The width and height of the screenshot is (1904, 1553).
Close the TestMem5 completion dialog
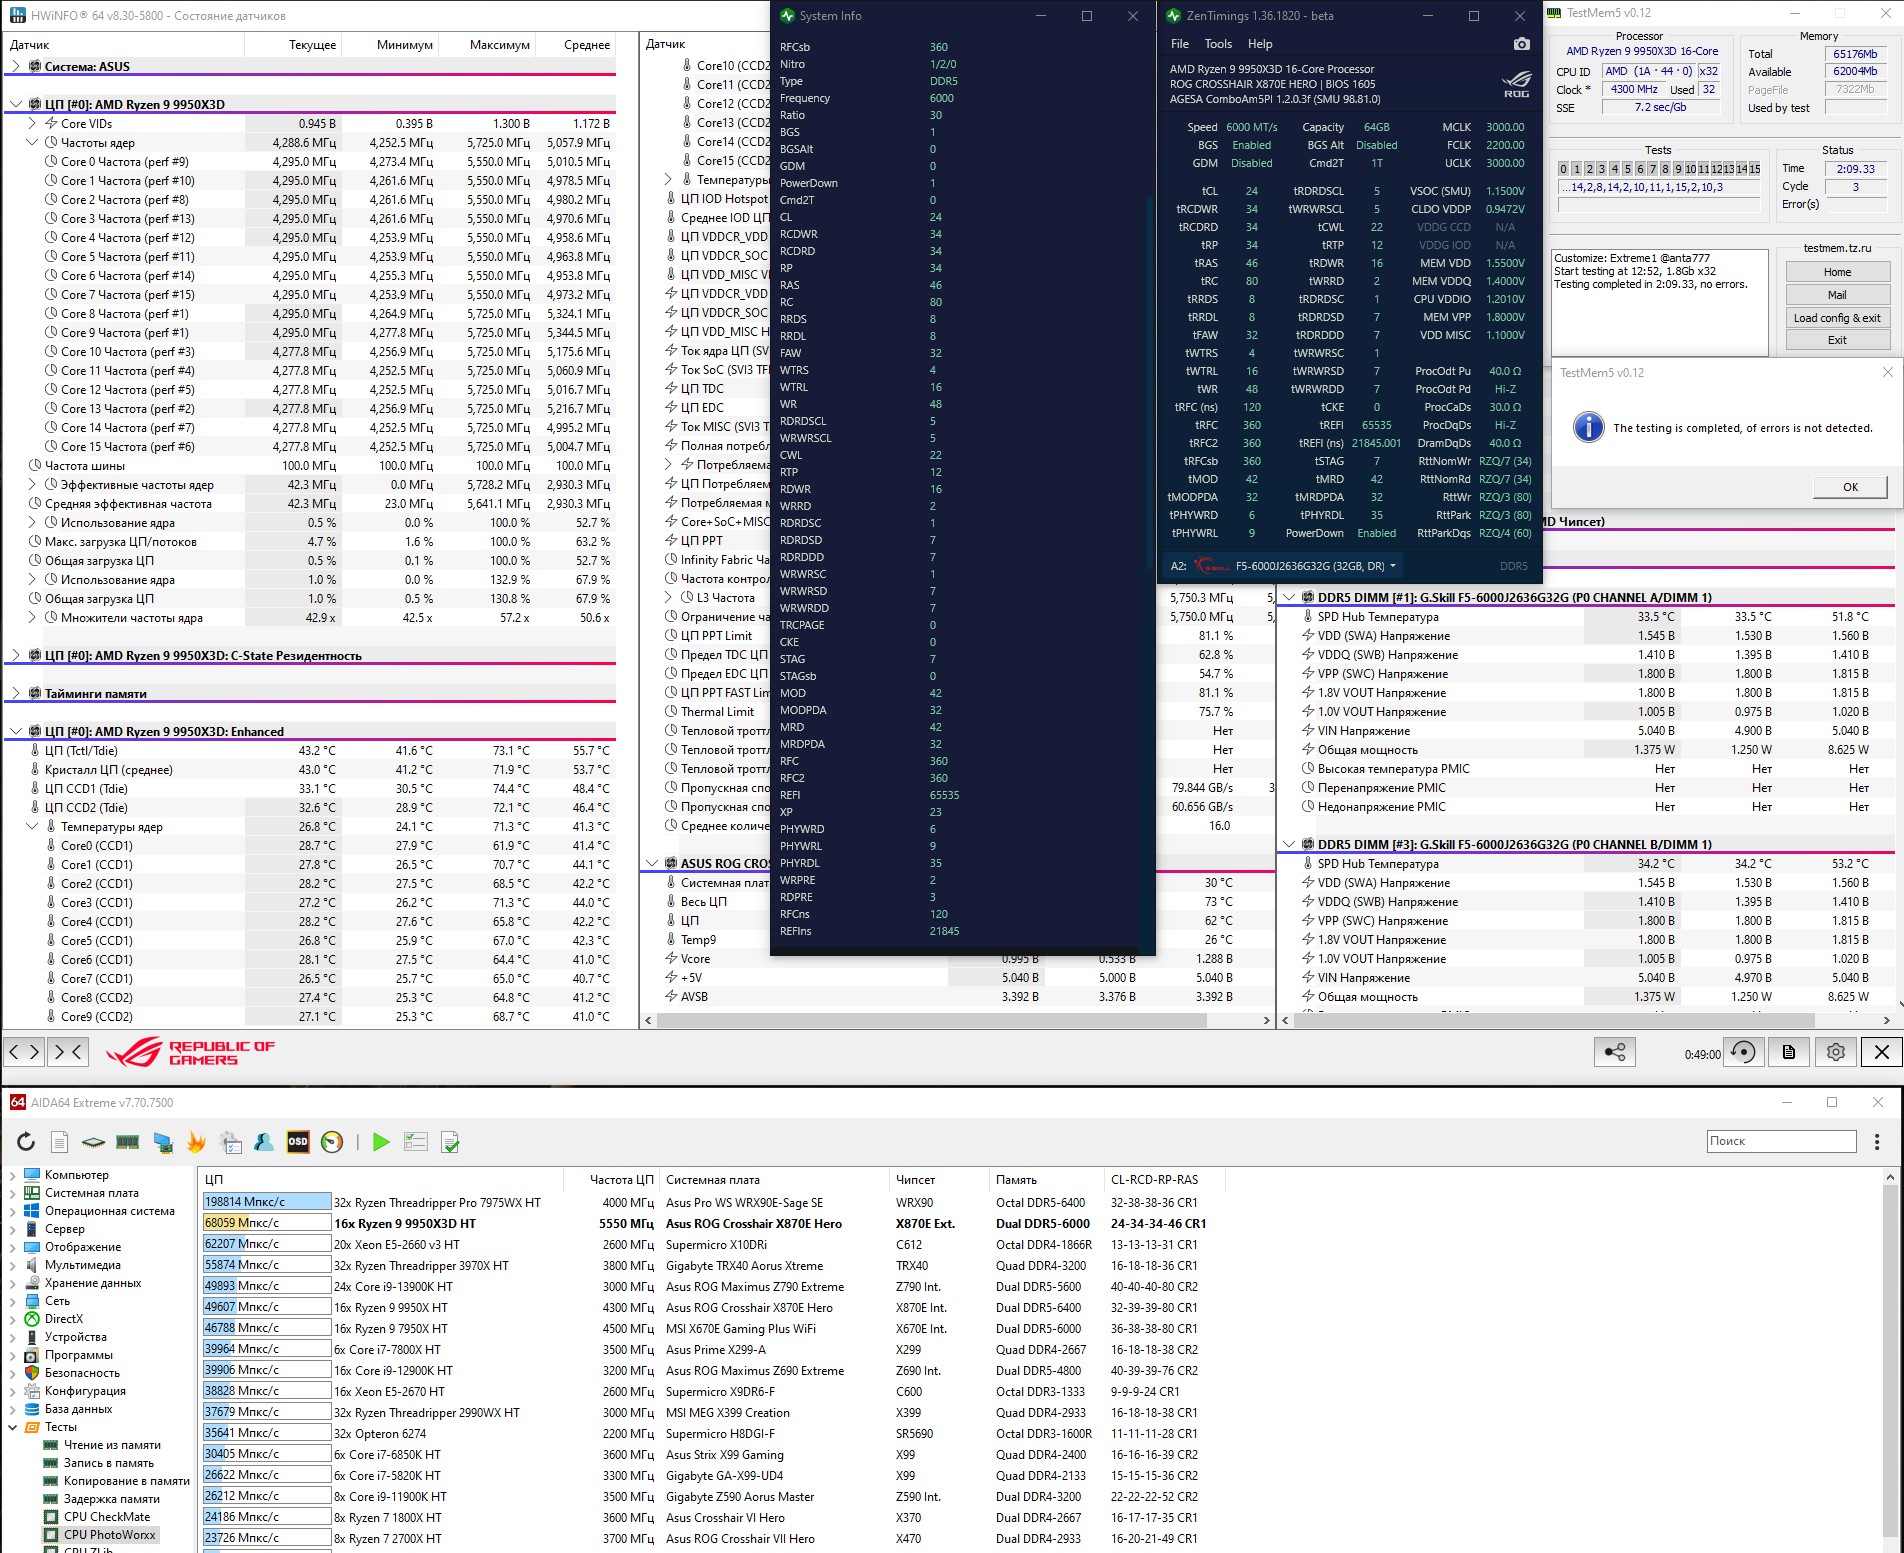click(1887, 373)
